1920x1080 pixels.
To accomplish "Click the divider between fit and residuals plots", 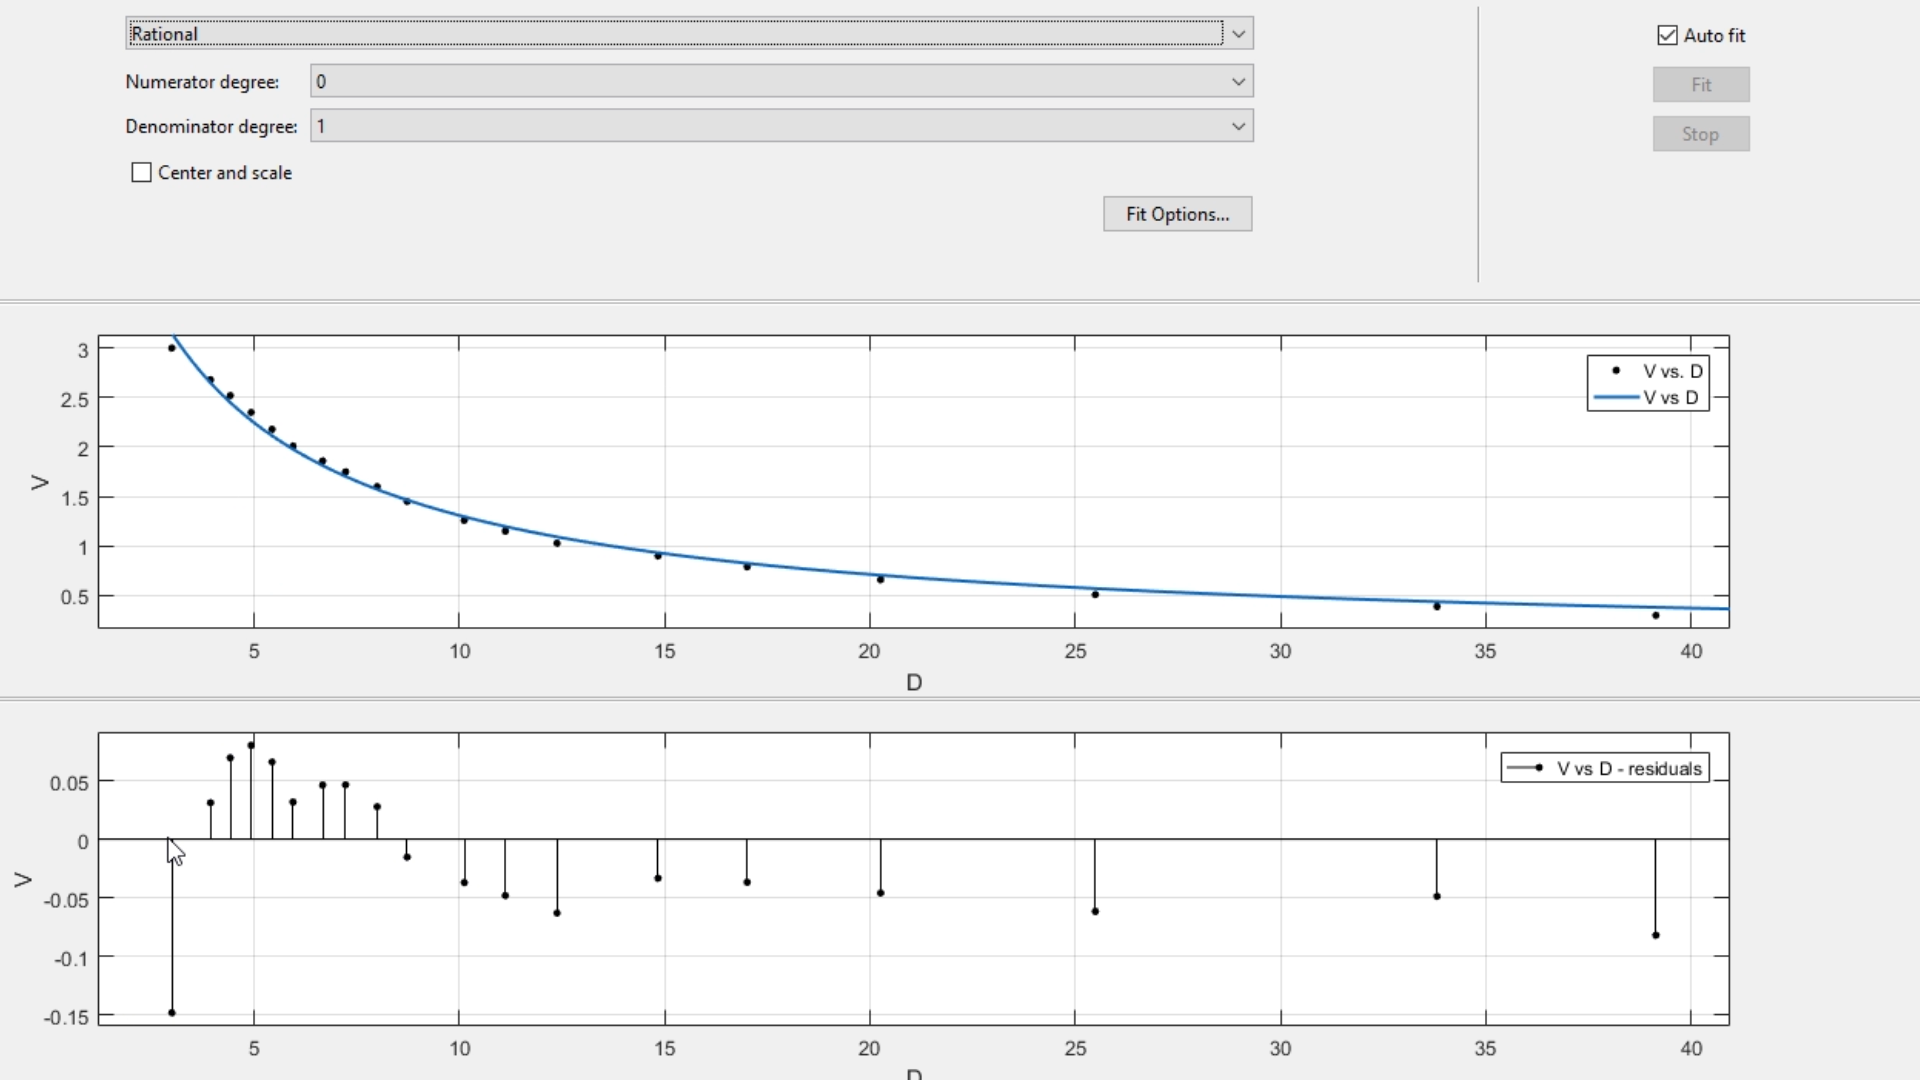I will 960,698.
